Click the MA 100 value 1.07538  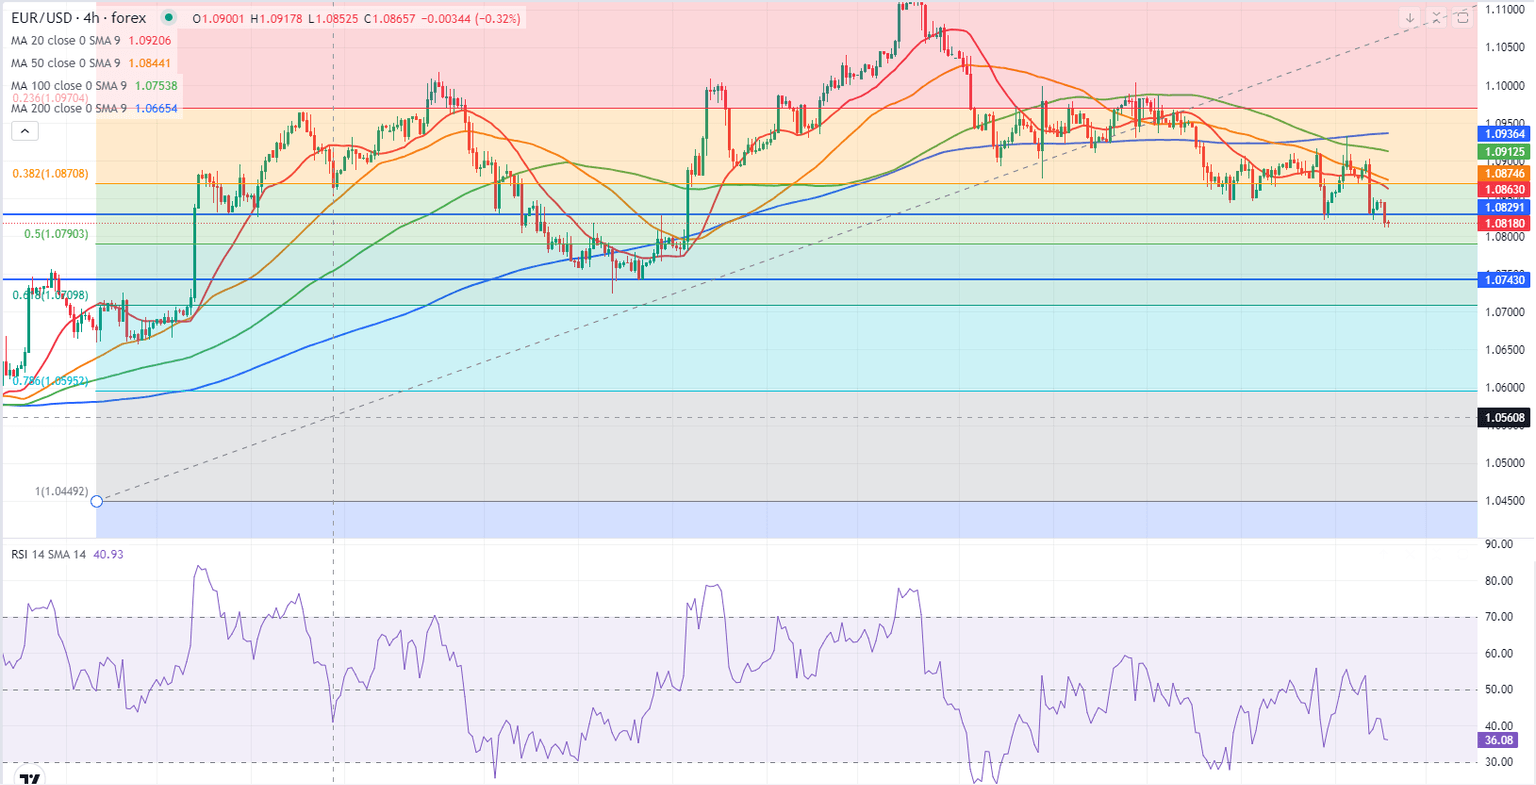pos(157,86)
